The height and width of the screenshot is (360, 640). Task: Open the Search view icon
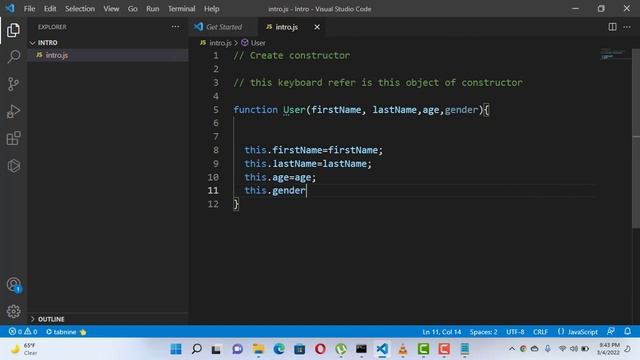tap(13, 57)
